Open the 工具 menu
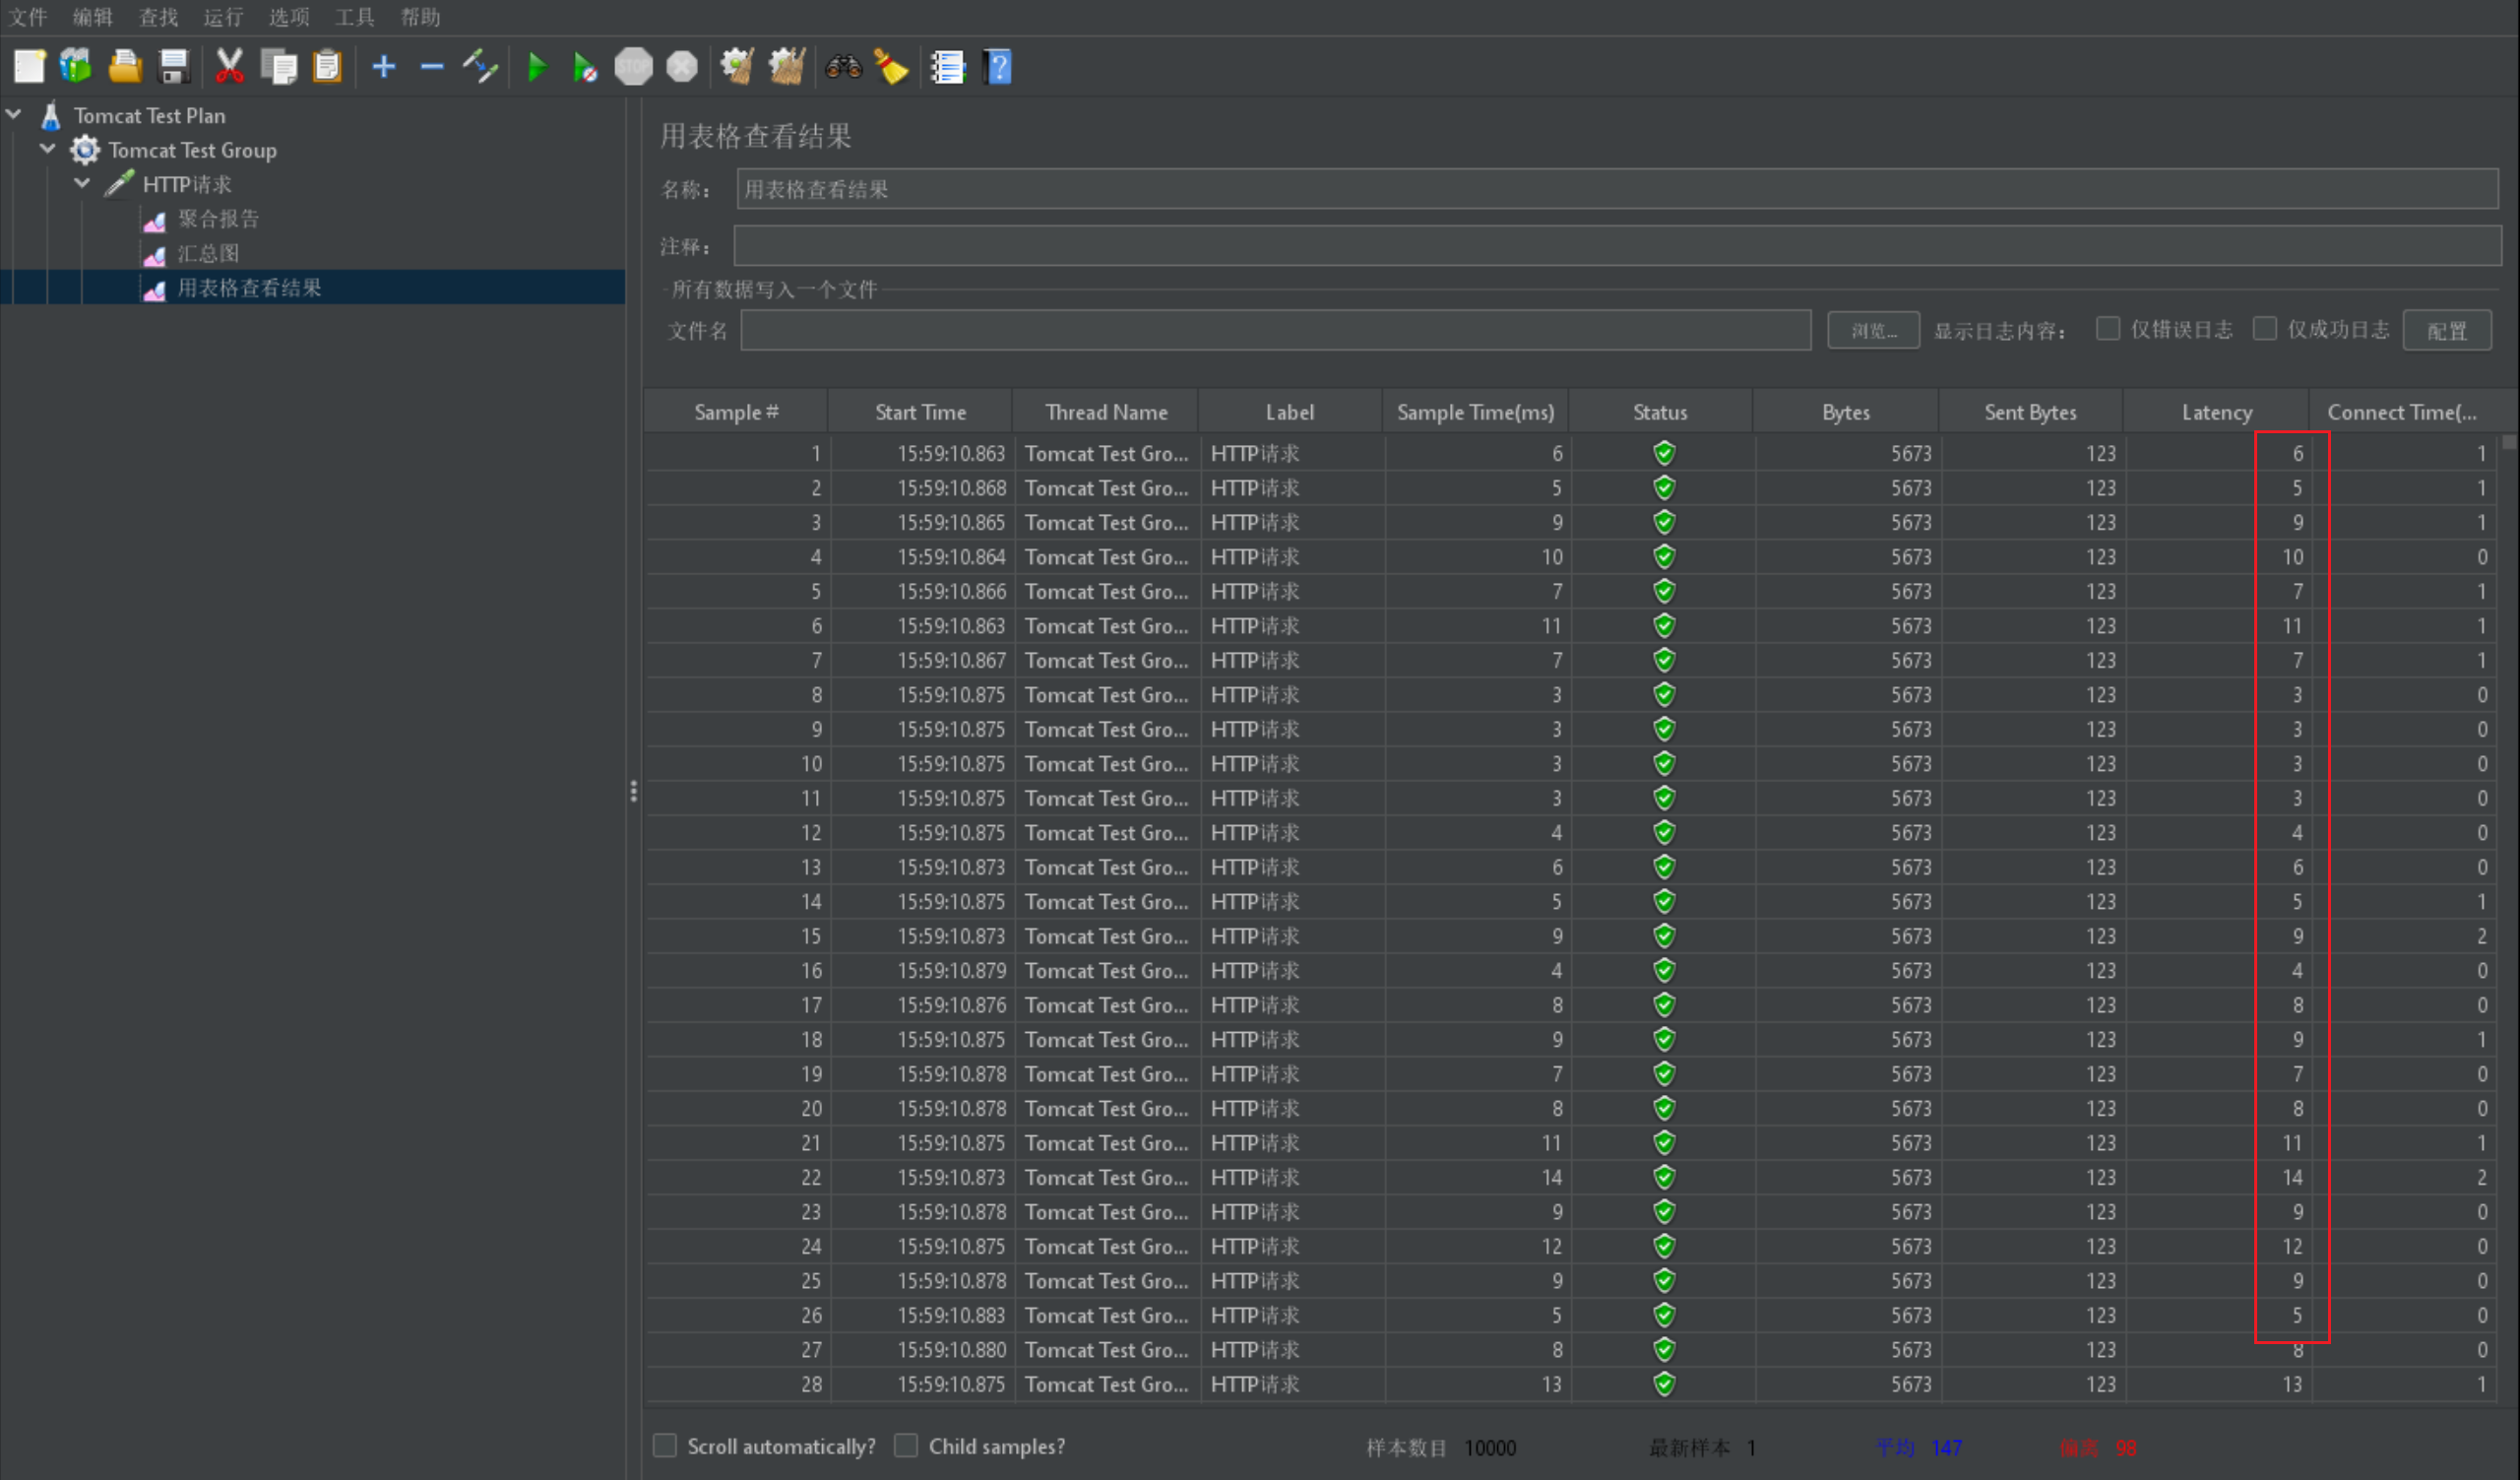This screenshot has height=1480, width=2520. click(x=355, y=17)
